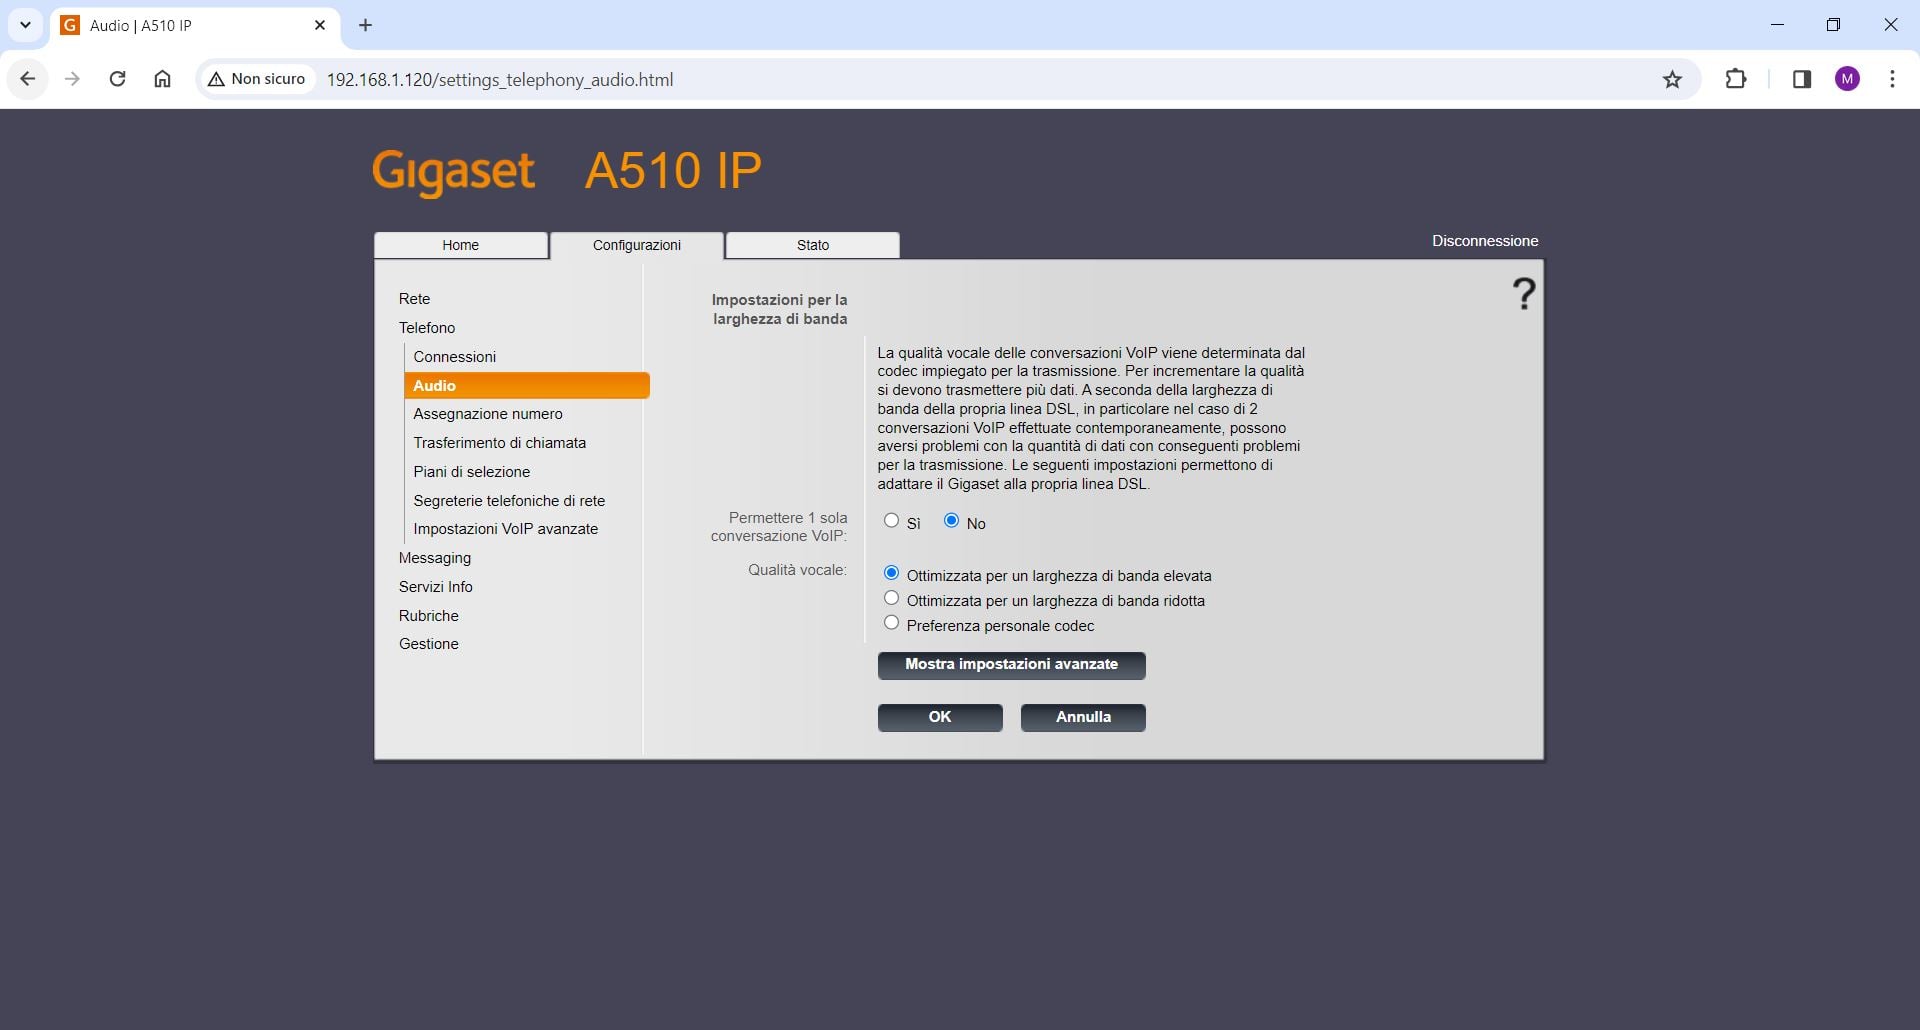The height and width of the screenshot is (1030, 1920).
Task: Click the browser forward arrow
Action: pyautogui.click(x=72, y=79)
